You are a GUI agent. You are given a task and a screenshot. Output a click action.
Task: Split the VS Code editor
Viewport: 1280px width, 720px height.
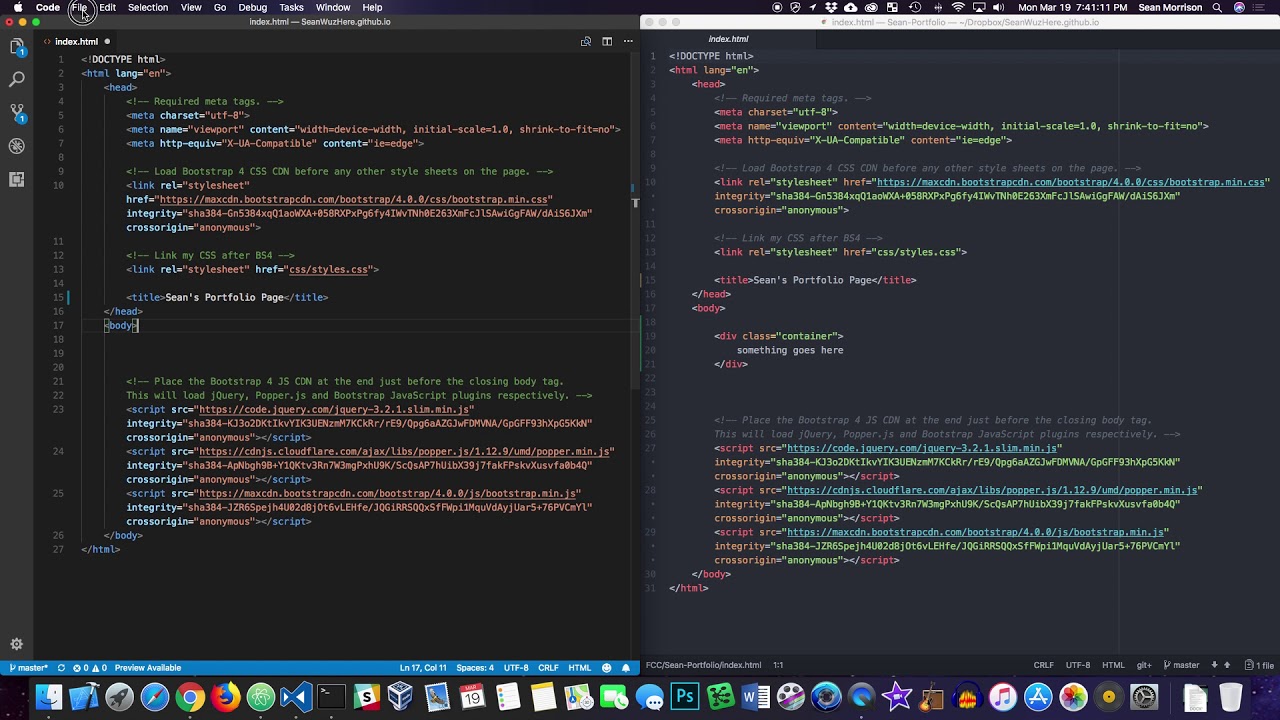coord(607,41)
